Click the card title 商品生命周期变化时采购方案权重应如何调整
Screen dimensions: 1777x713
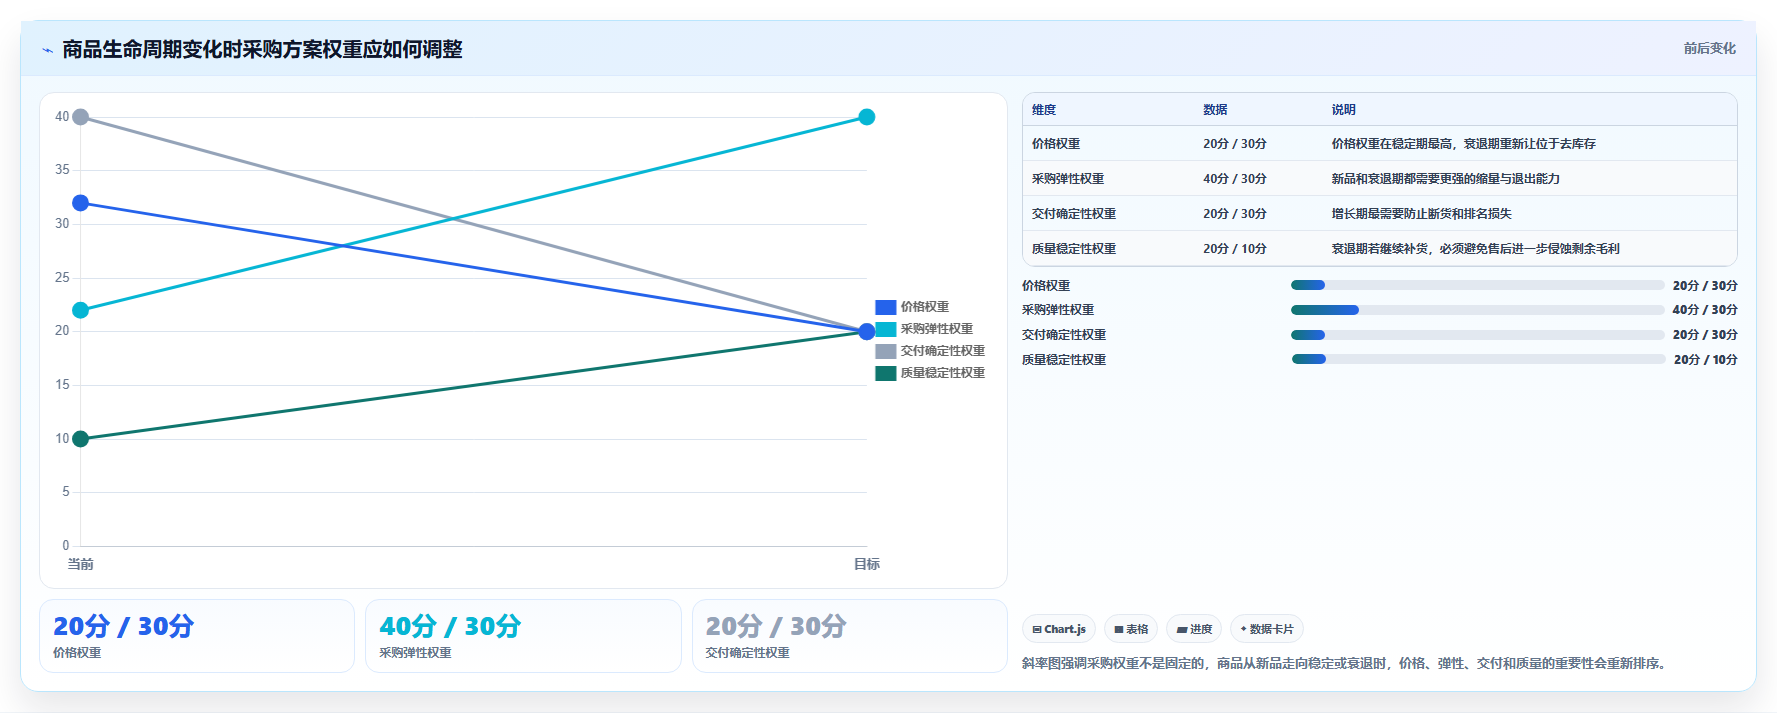[262, 49]
